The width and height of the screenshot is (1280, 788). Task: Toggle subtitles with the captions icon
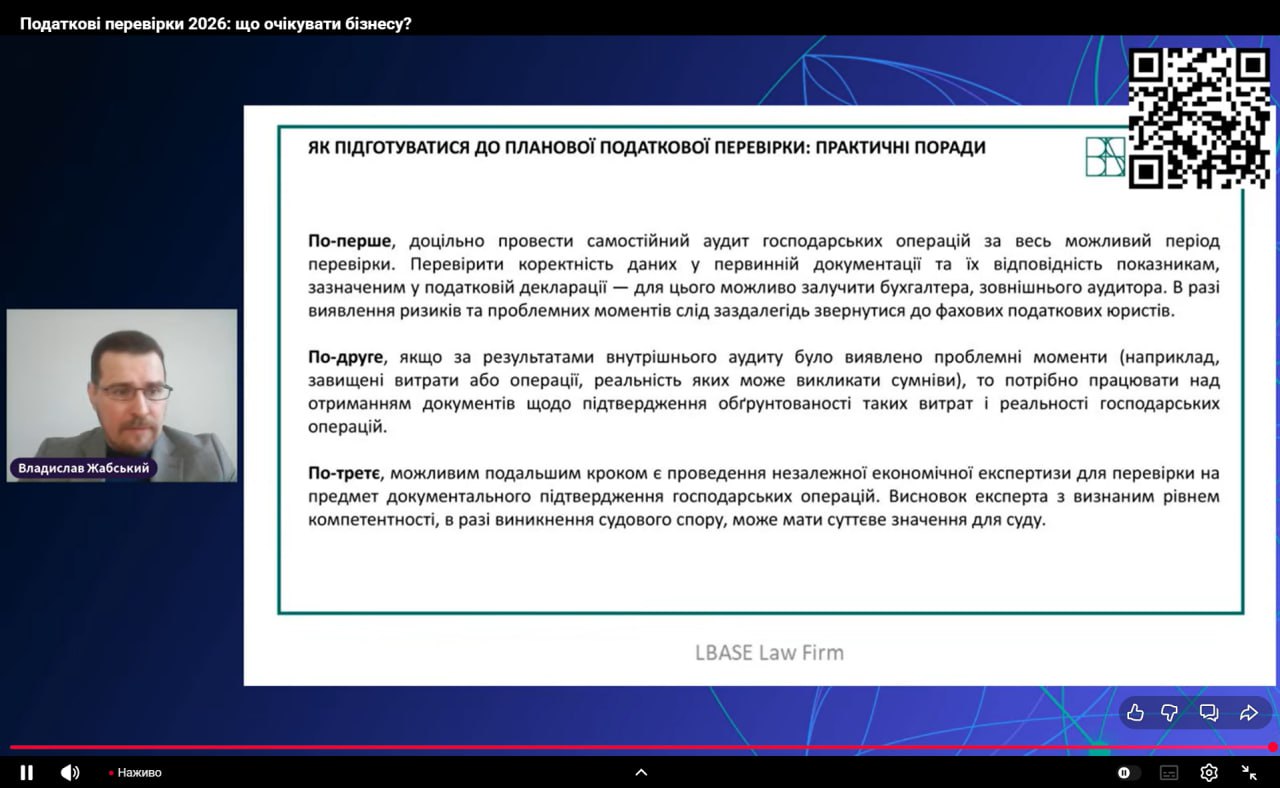(1169, 772)
